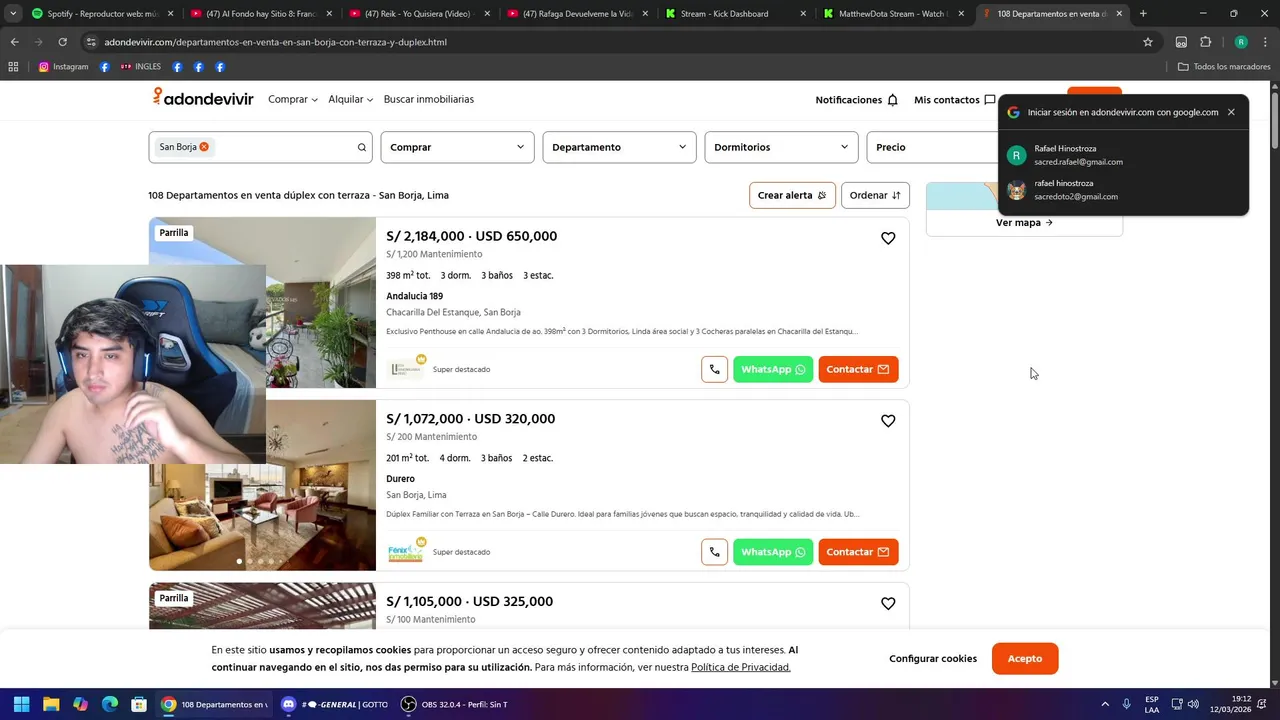This screenshot has height=720, width=1280.
Task: Open browser extensions puzzle icon
Action: pyautogui.click(x=1205, y=42)
